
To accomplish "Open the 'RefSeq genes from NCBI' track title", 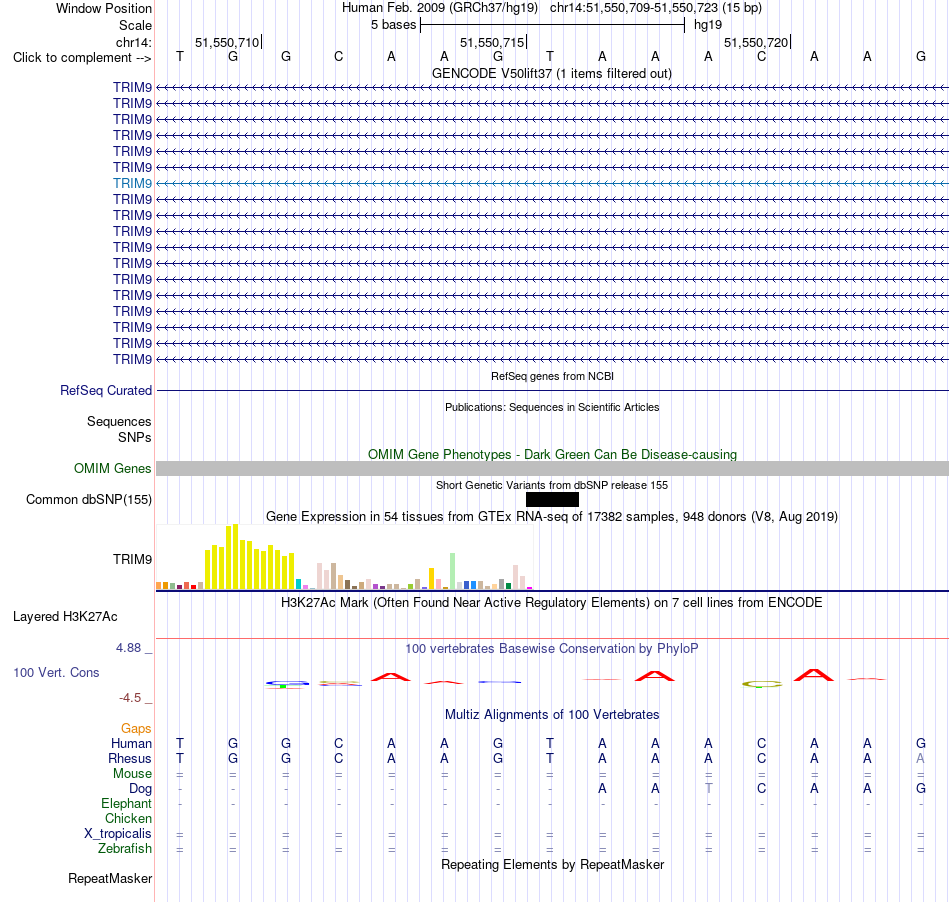I will 552,376.
